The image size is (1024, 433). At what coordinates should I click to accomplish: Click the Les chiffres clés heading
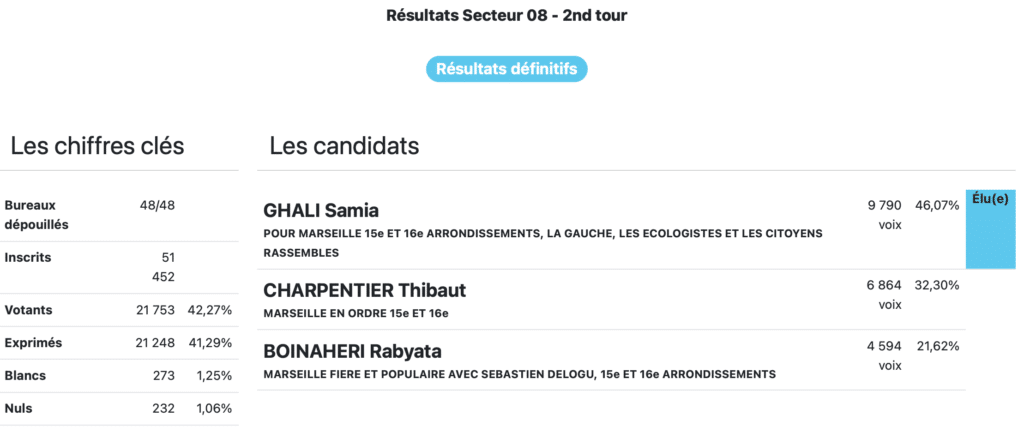97,146
